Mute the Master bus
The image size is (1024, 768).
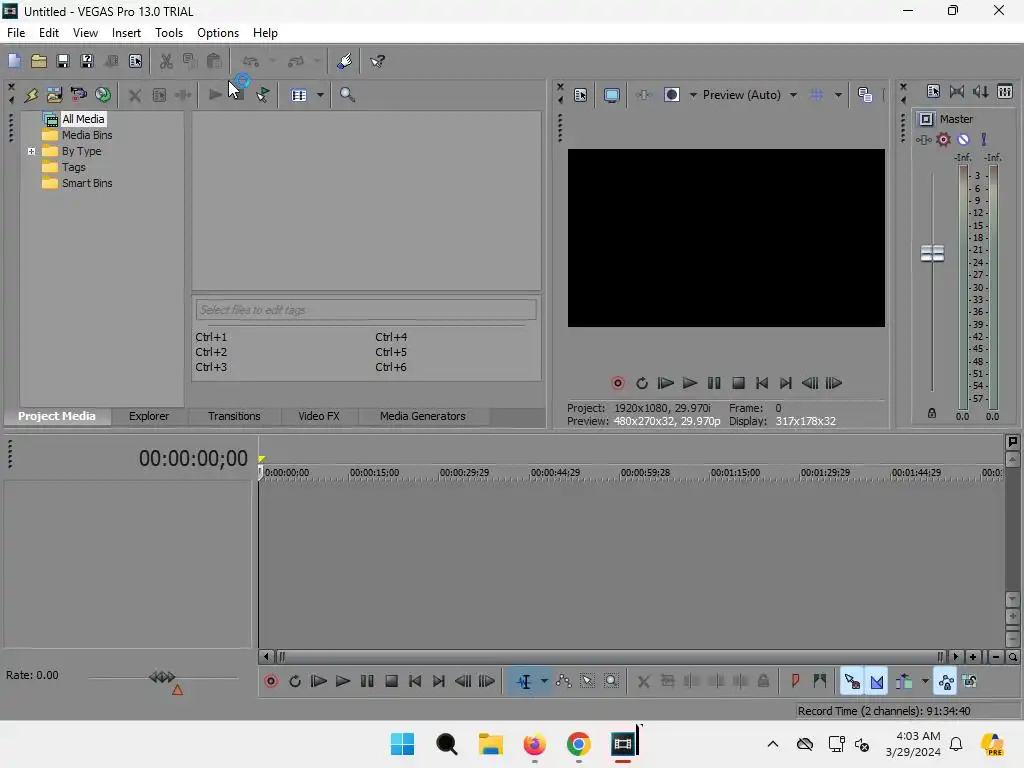pyautogui.click(x=963, y=140)
